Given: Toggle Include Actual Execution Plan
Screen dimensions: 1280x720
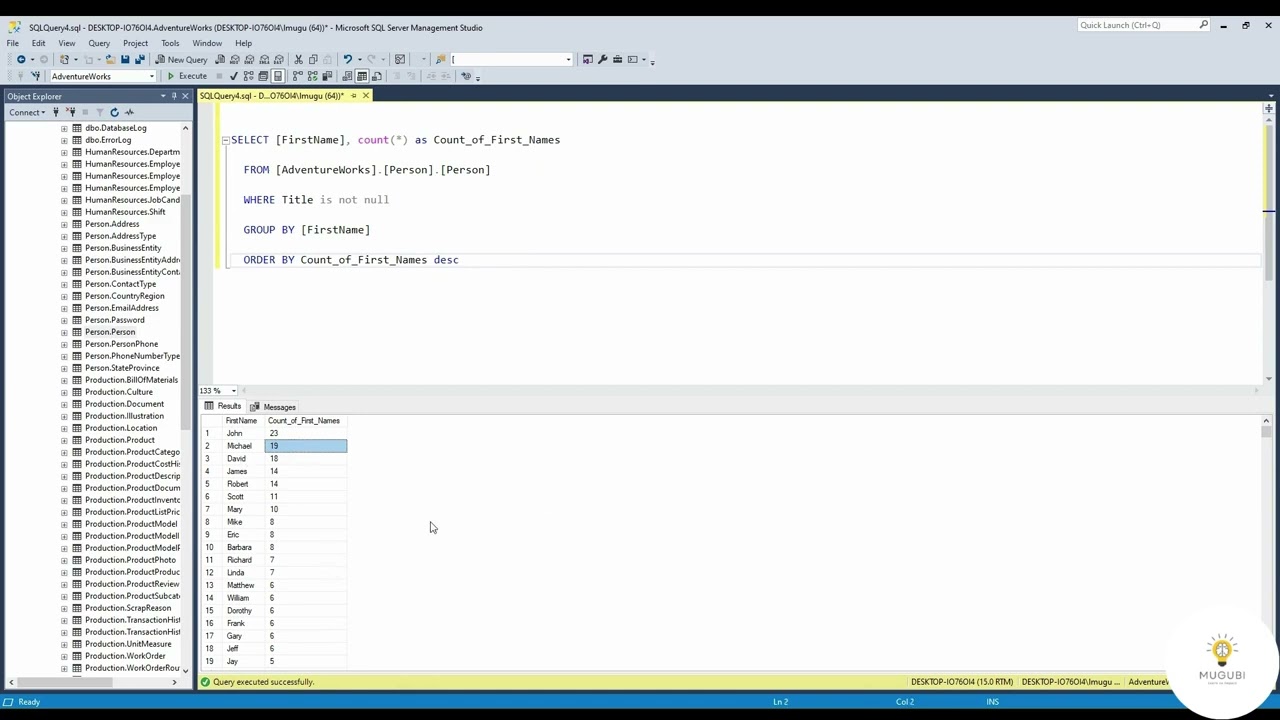Looking at the screenshot, I should 298,76.
